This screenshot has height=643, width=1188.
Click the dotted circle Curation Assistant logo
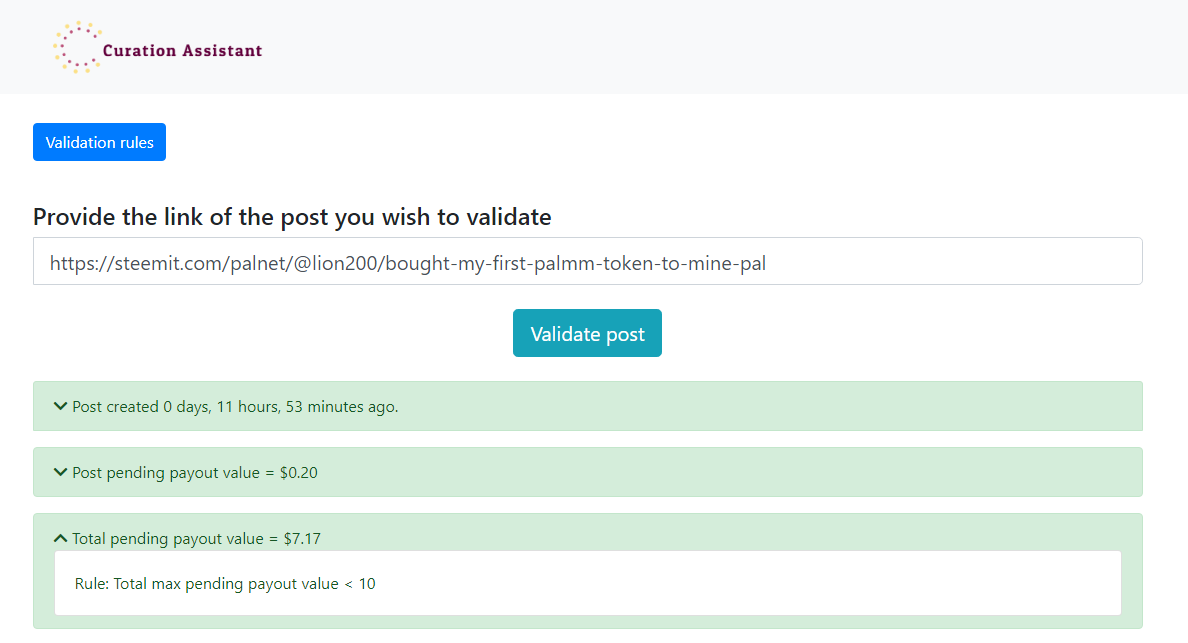76,48
